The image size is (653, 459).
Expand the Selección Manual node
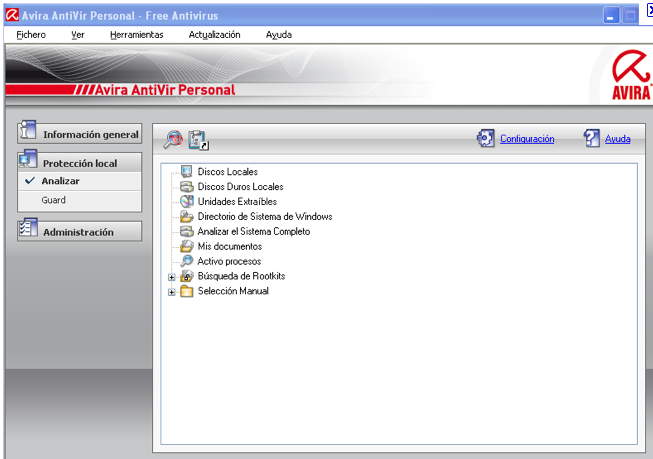pyautogui.click(x=172, y=292)
